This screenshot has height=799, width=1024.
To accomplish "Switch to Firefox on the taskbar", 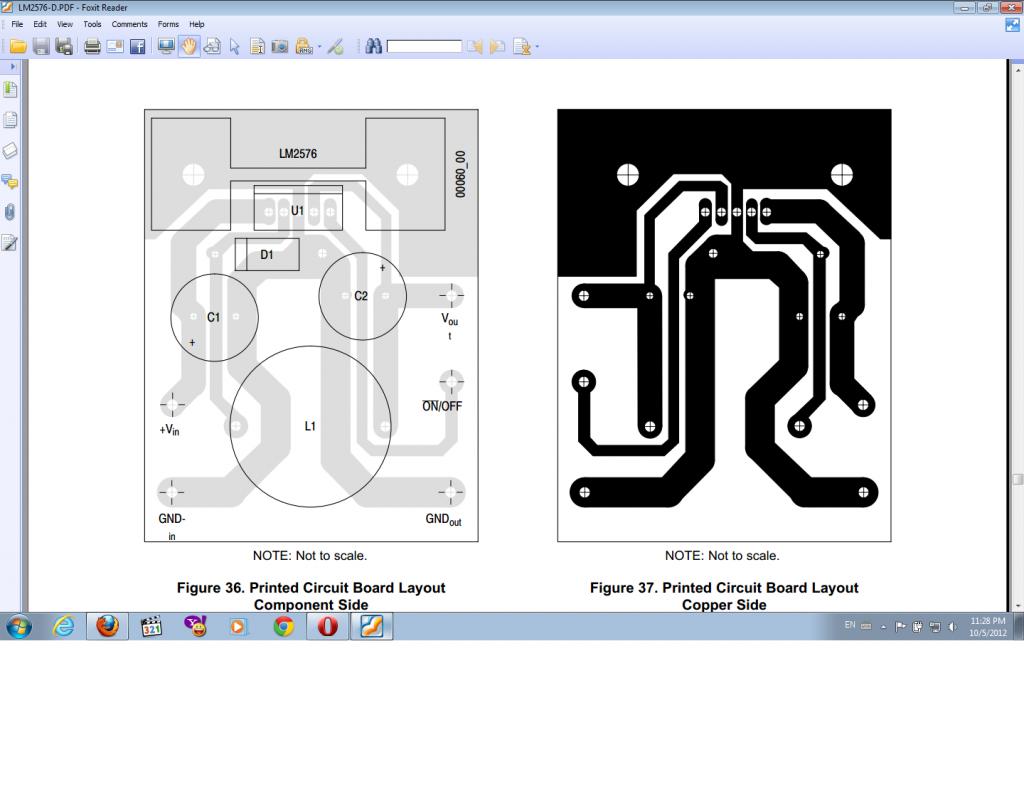I will pos(107,627).
